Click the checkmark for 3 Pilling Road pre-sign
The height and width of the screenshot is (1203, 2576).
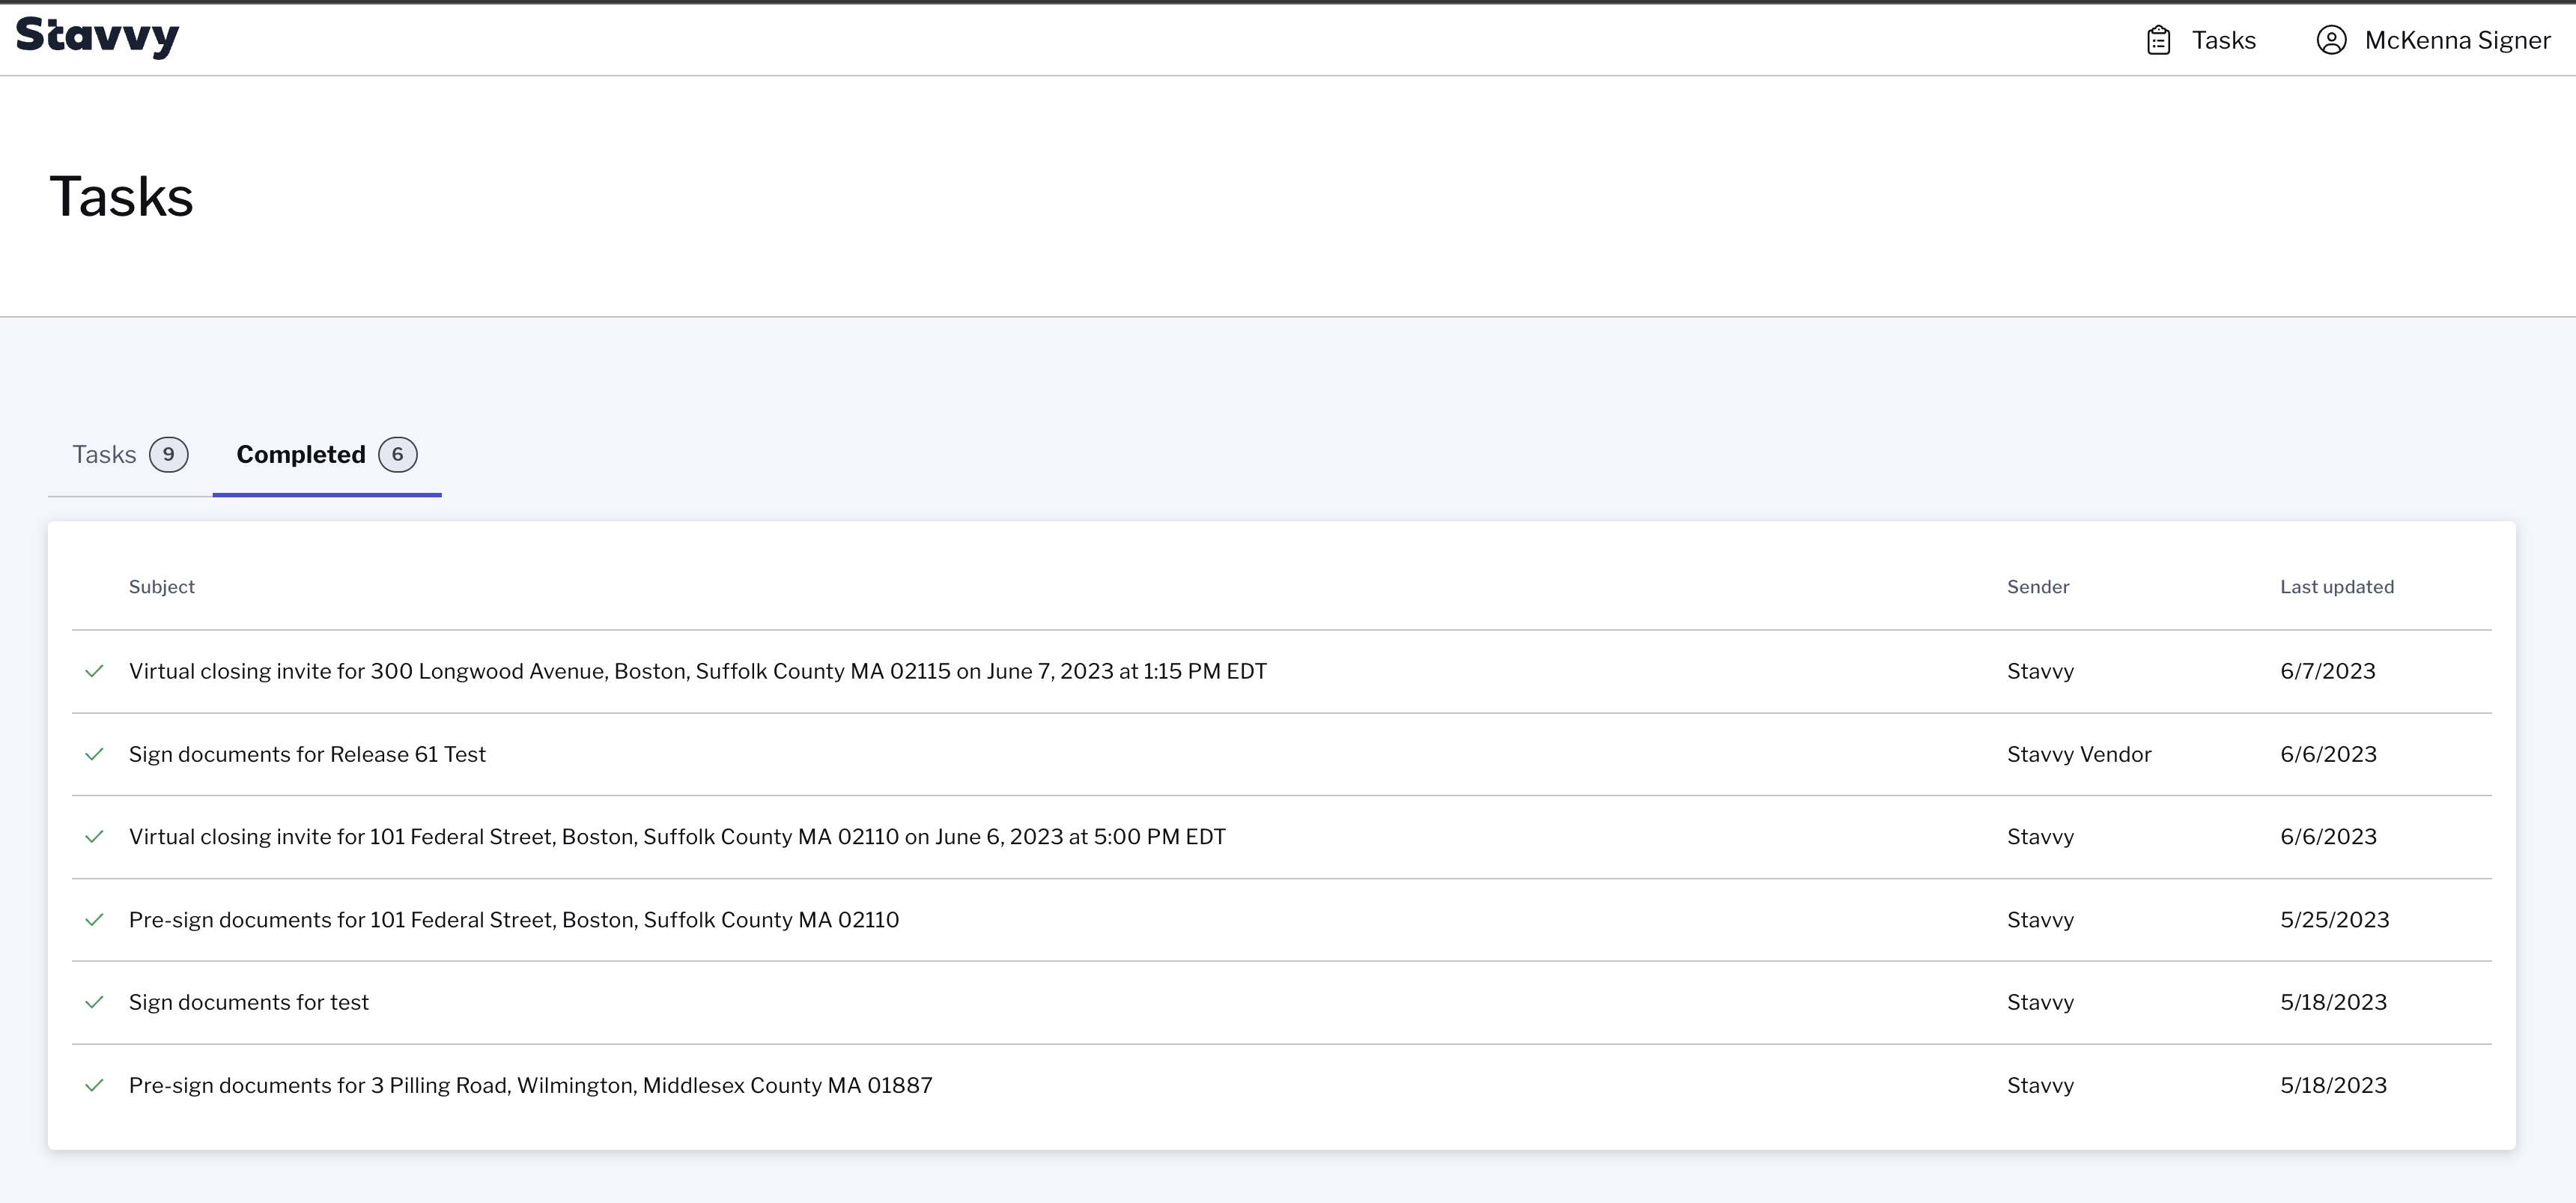[94, 1085]
